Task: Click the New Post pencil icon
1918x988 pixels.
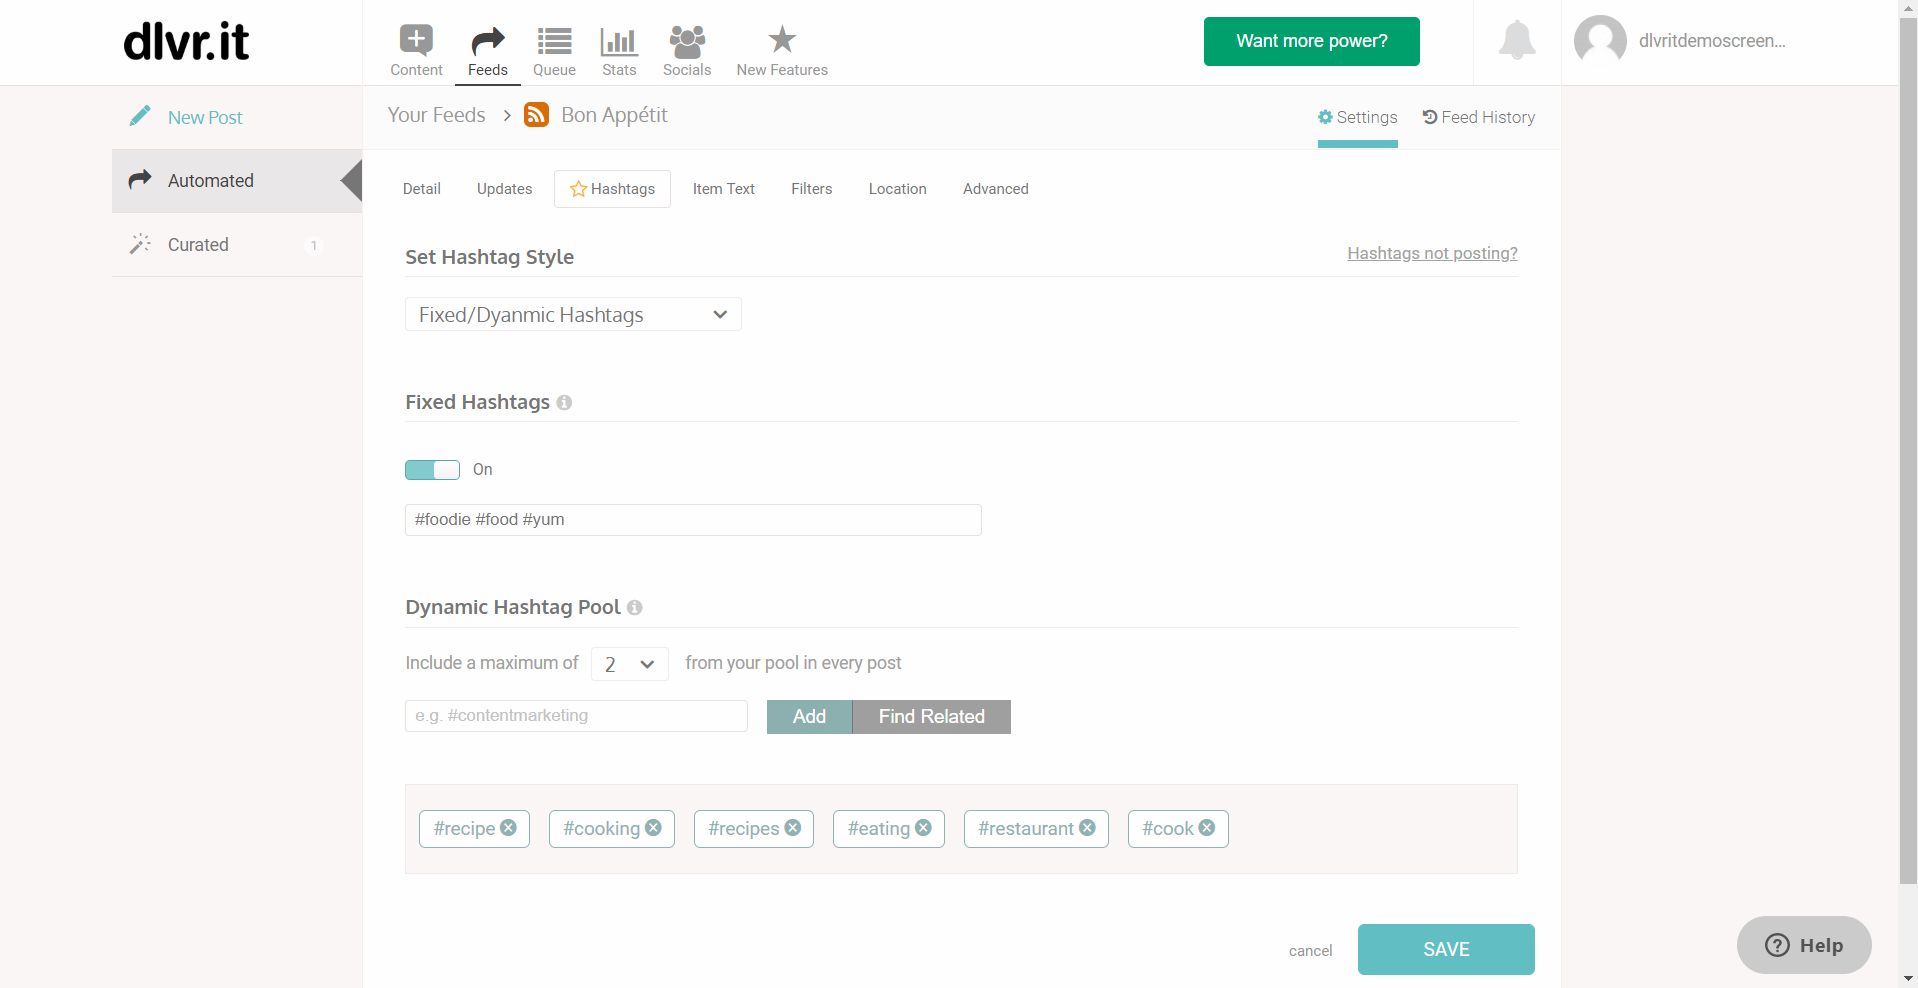Action: tap(140, 116)
